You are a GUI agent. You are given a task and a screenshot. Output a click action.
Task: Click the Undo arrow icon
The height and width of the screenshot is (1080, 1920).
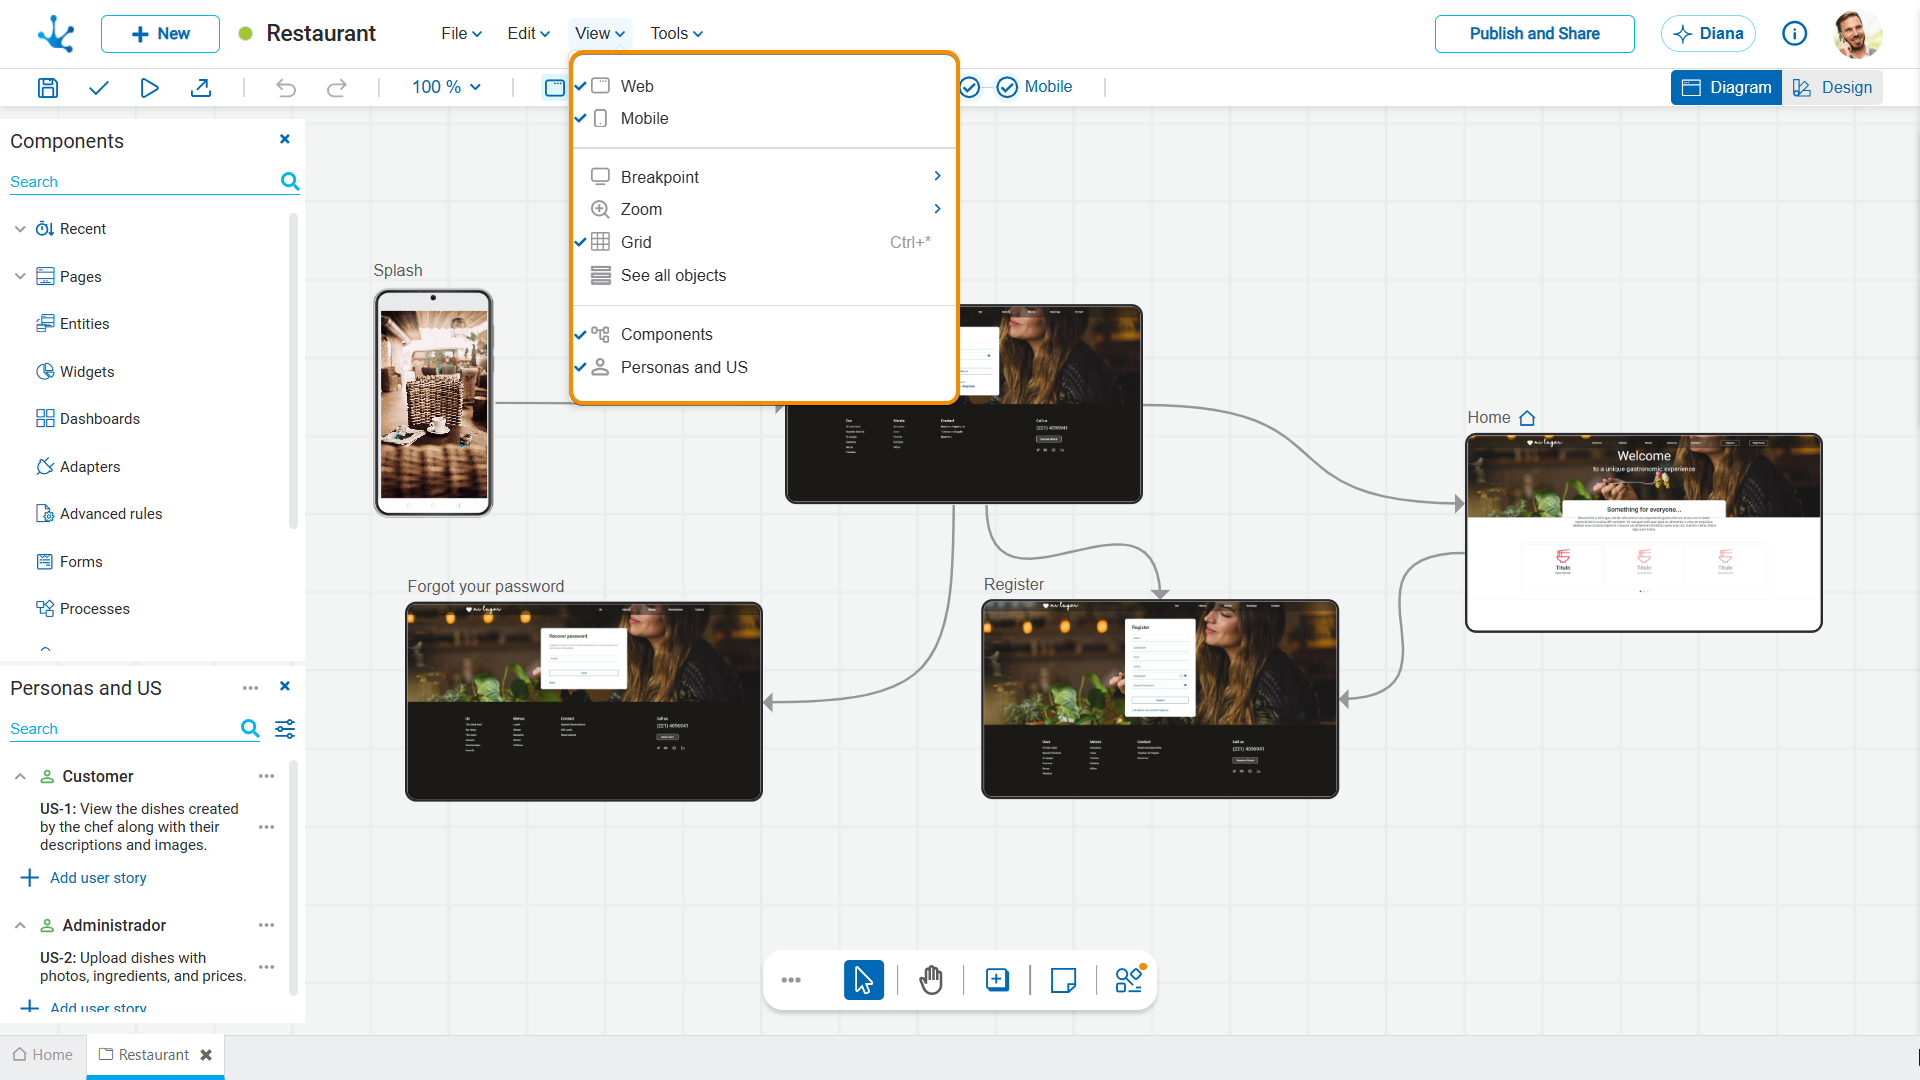(x=286, y=87)
